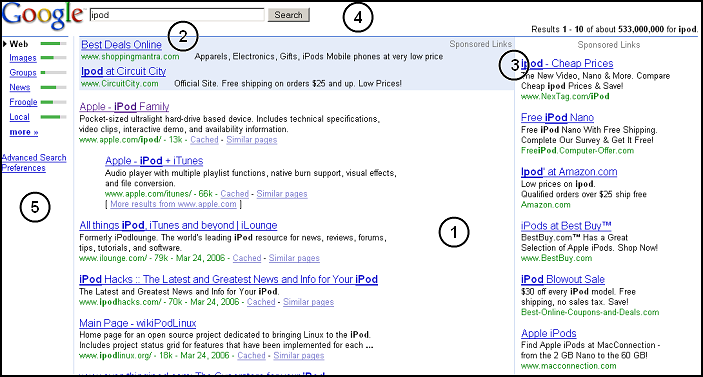This screenshot has height=377, width=703.
Task: Click More results from www.apple.com
Action: tap(173, 204)
